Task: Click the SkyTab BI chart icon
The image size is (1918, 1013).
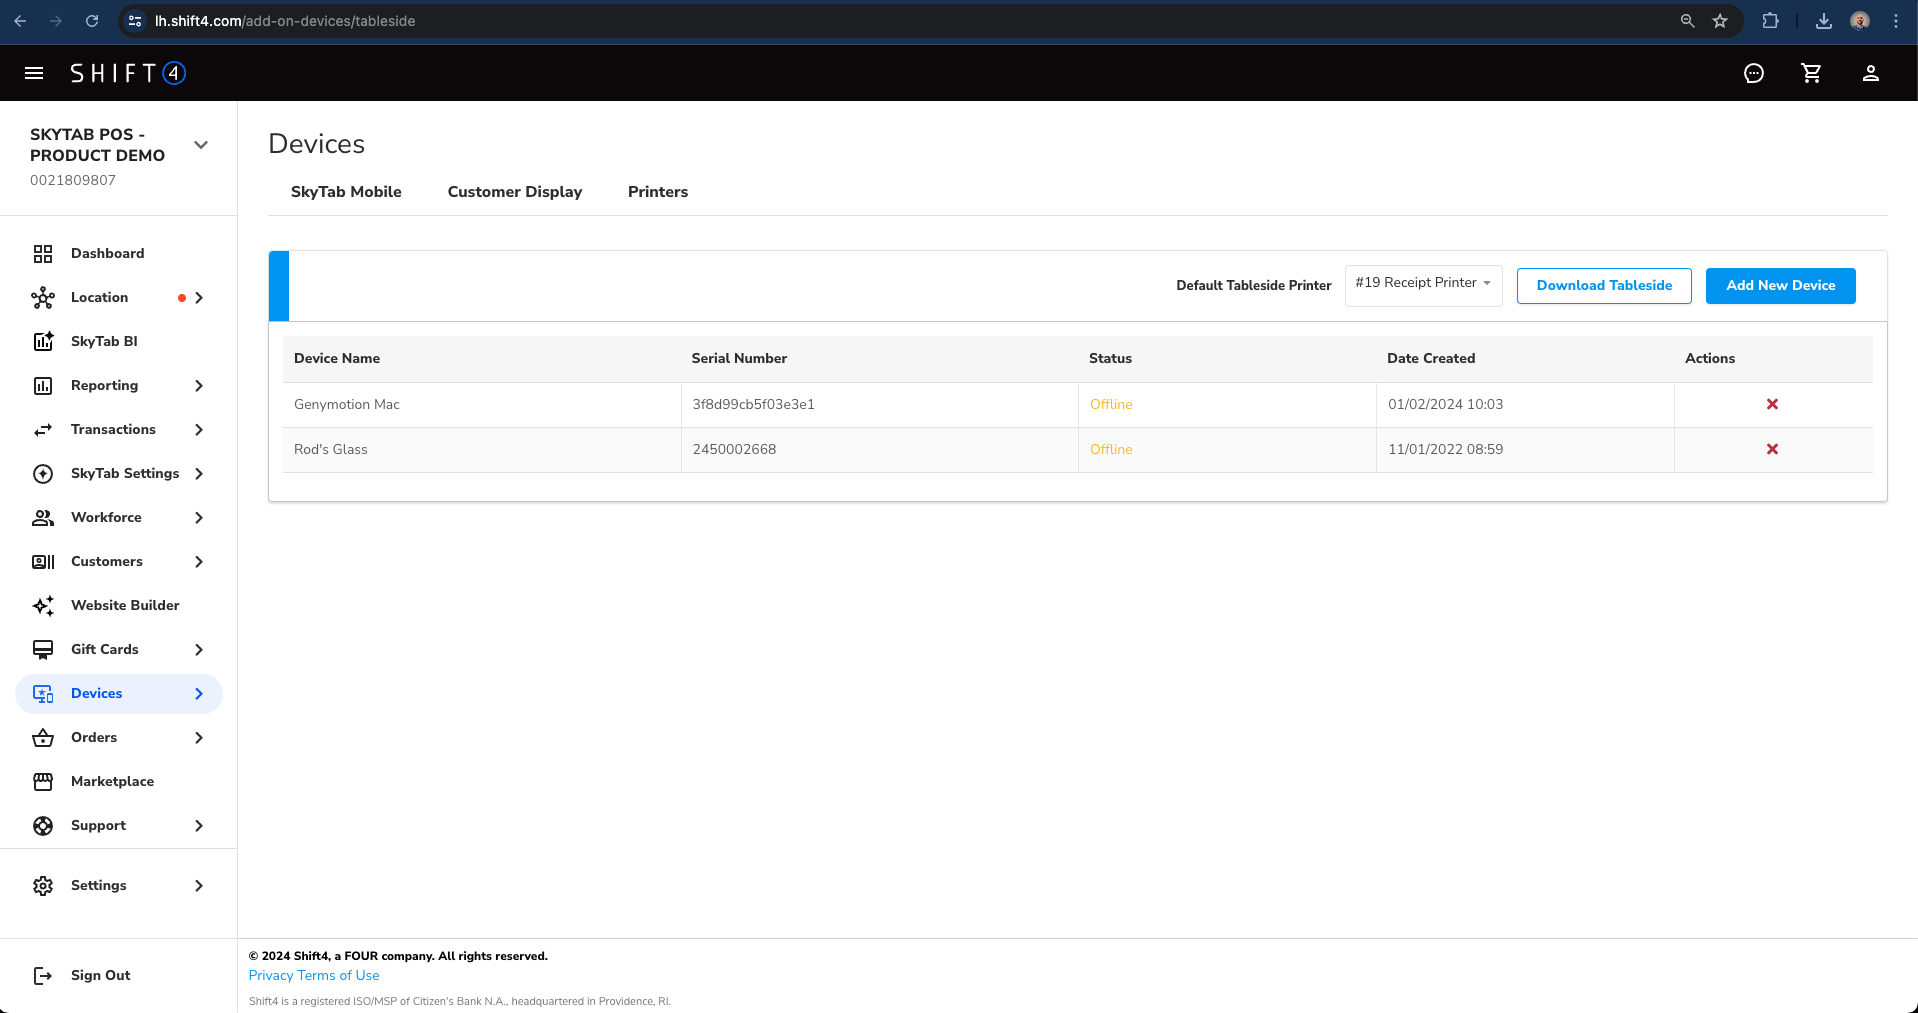Action: (43, 342)
